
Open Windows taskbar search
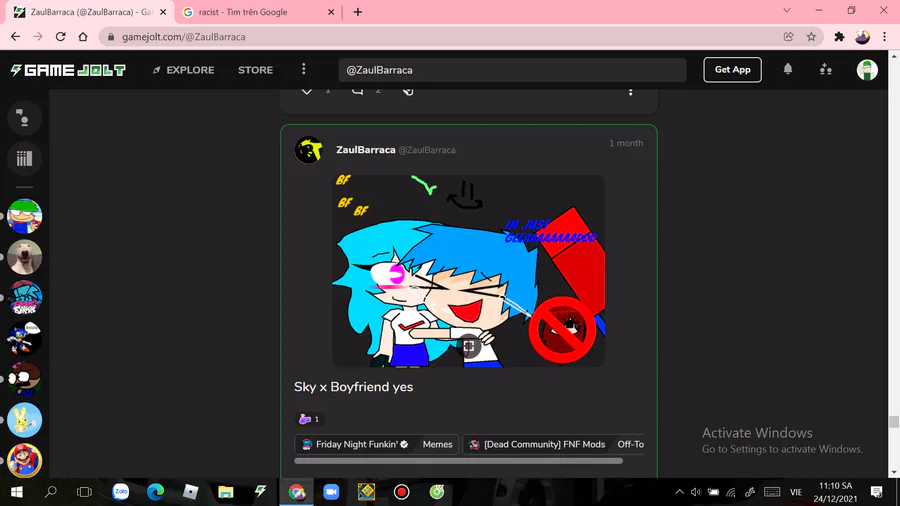click(x=51, y=492)
